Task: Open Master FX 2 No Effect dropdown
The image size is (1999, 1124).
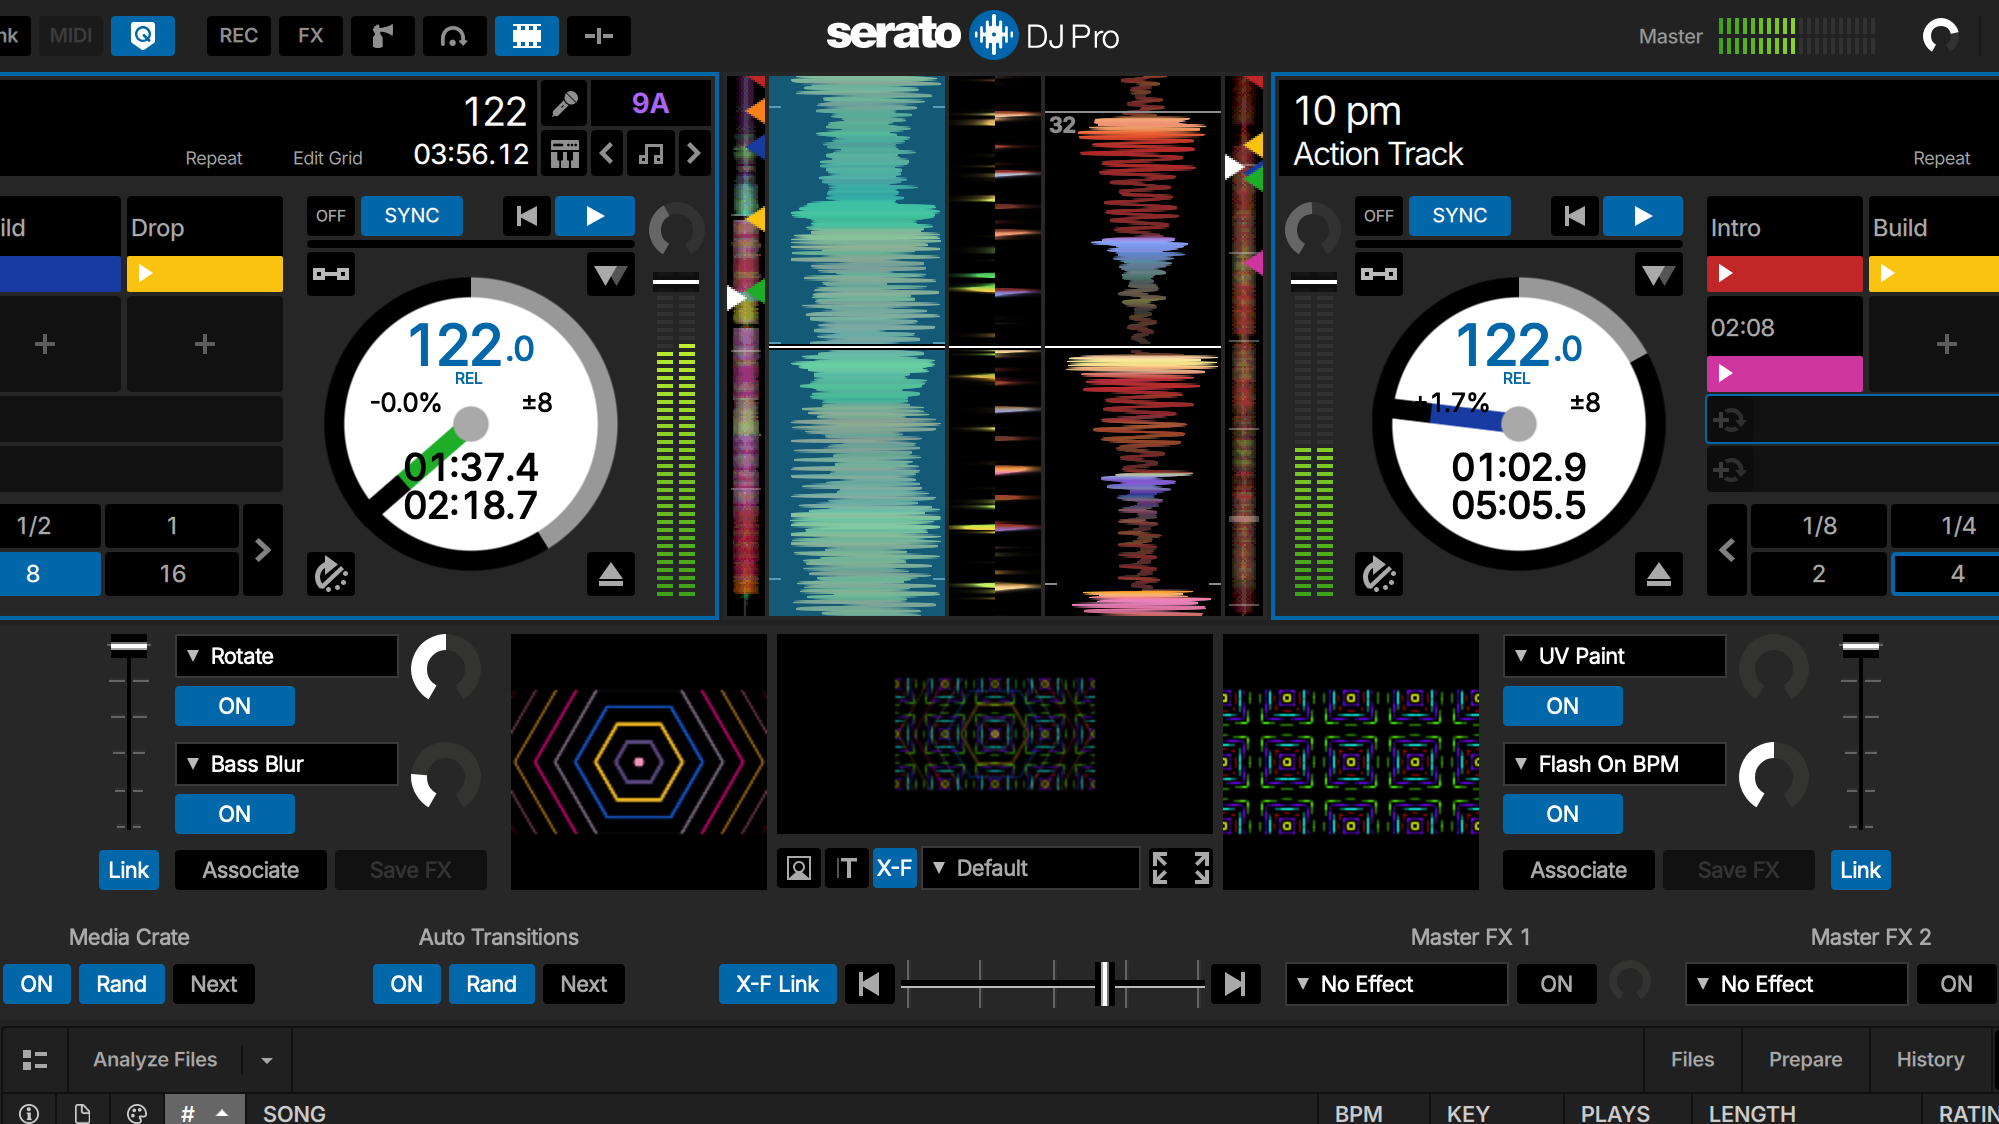Action: click(x=1797, y=984)
